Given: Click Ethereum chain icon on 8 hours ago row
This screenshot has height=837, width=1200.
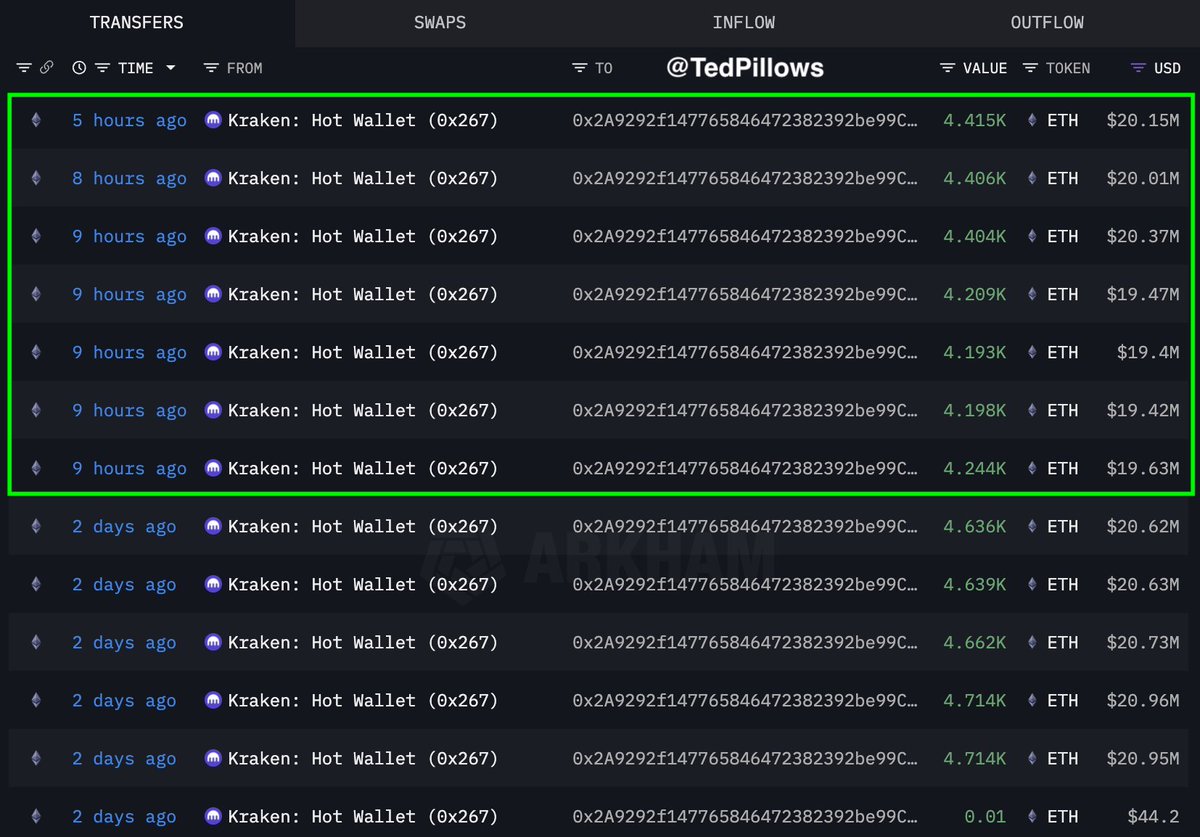Looking at the screenshot, I should point(37,178).
